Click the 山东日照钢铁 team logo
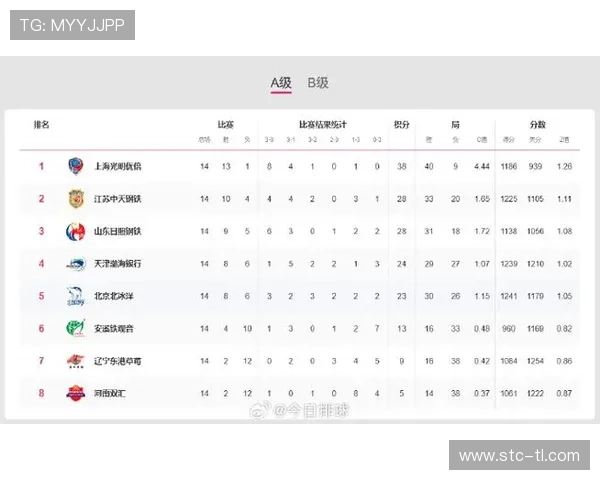 tap(76, 232)
